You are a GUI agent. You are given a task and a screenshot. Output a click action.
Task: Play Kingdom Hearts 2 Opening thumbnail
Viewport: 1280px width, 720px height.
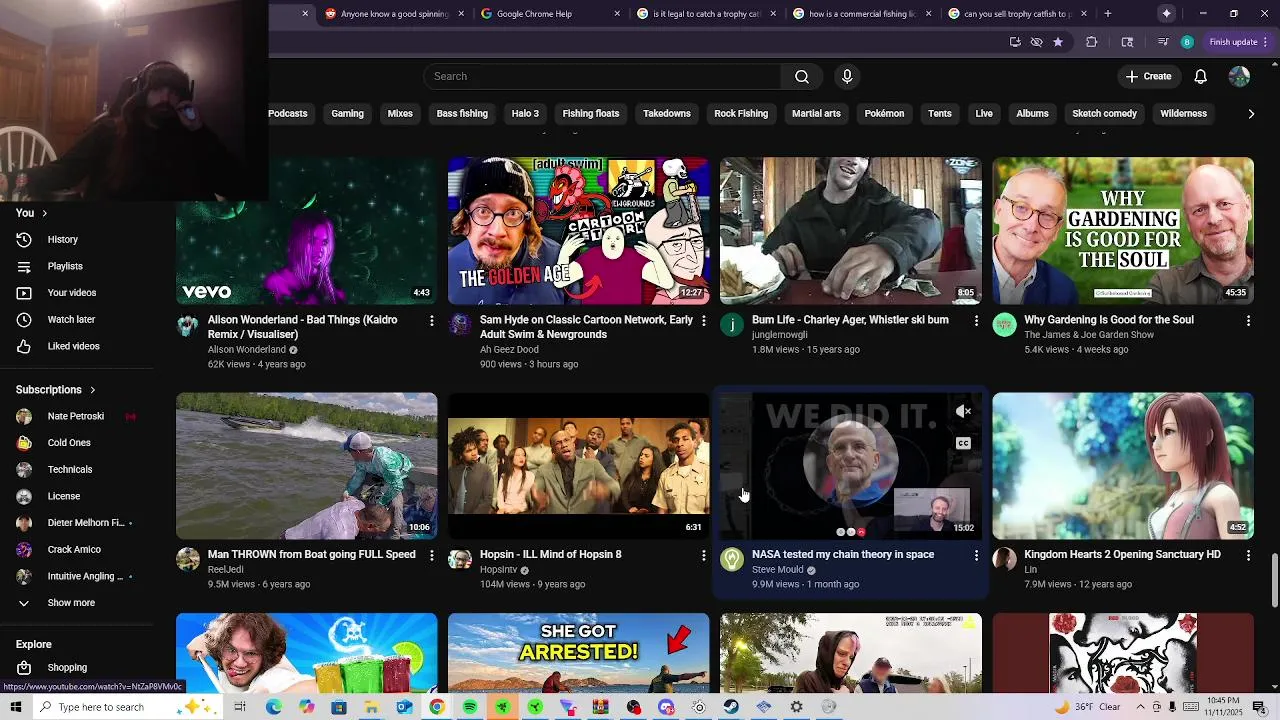click(1123, 466)
